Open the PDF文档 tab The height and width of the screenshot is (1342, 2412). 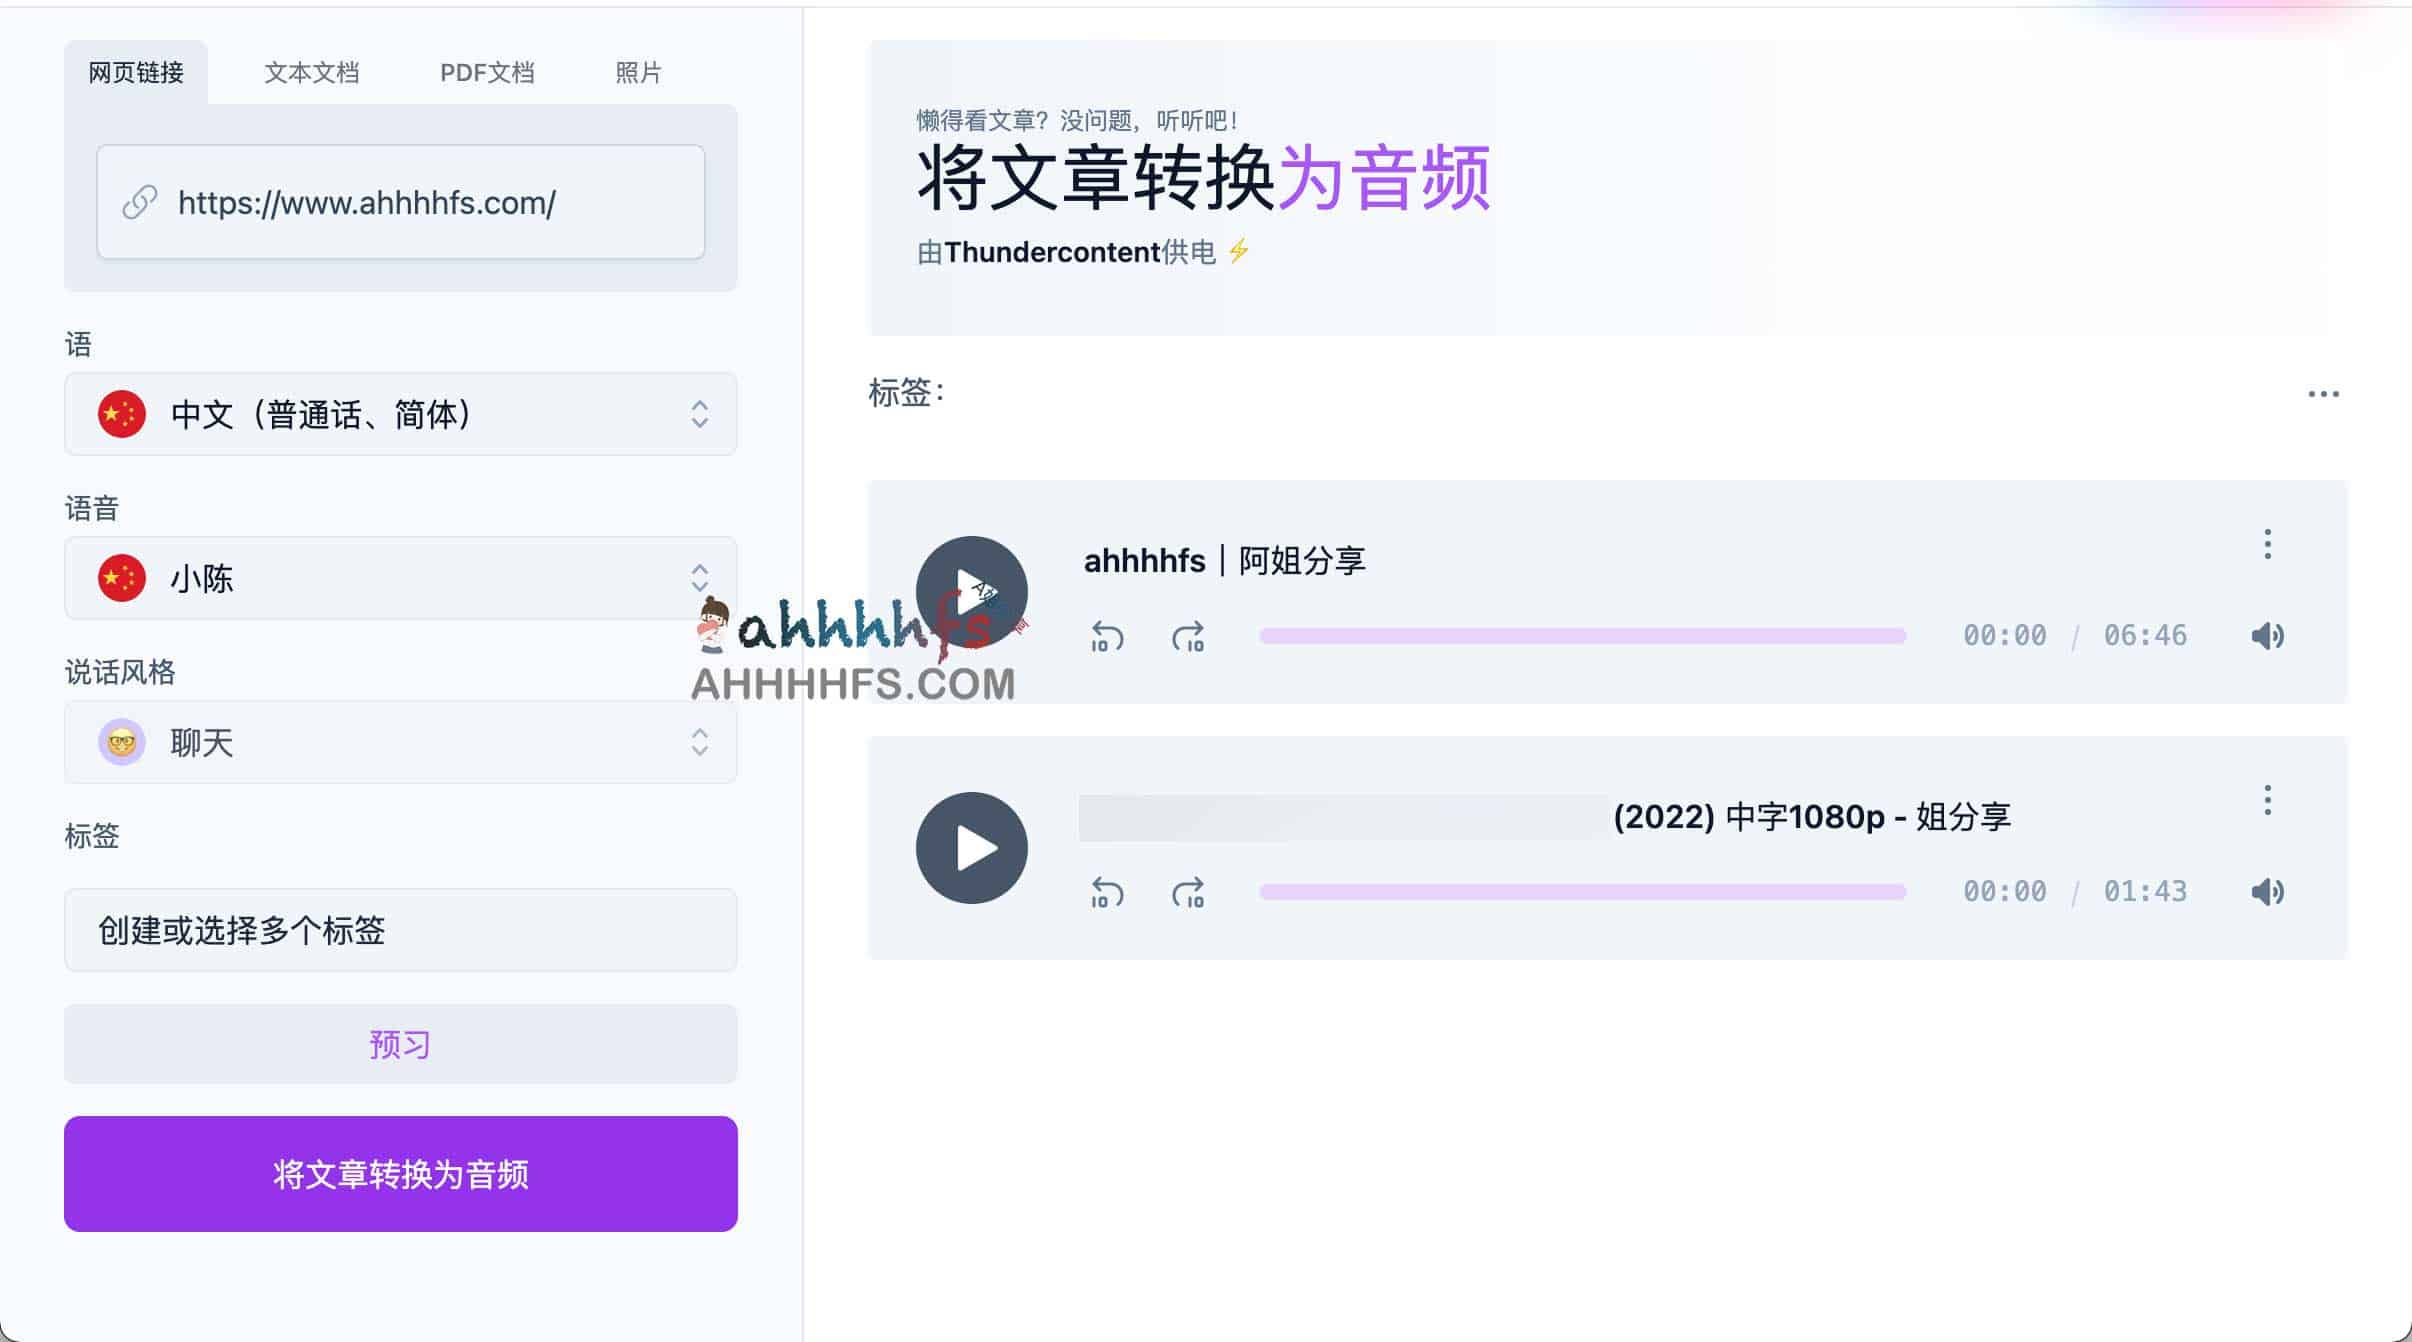488,72
